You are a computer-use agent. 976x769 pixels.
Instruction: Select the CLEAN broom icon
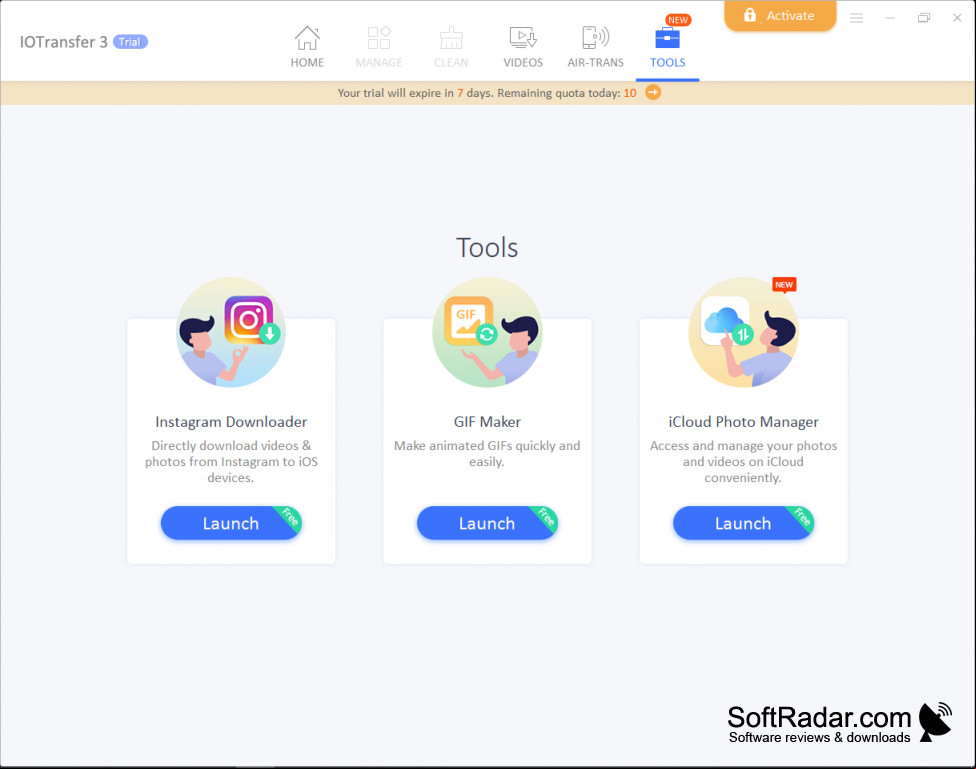tap(451, 38)
